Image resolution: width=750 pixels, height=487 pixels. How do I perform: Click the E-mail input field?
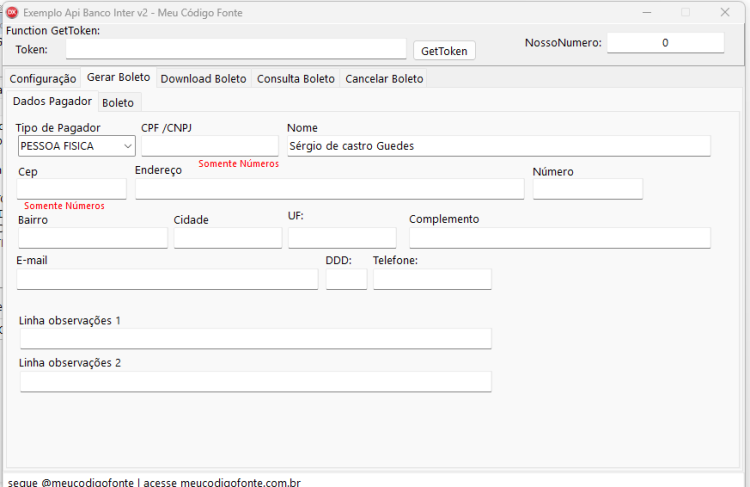(x=167, y=279)
